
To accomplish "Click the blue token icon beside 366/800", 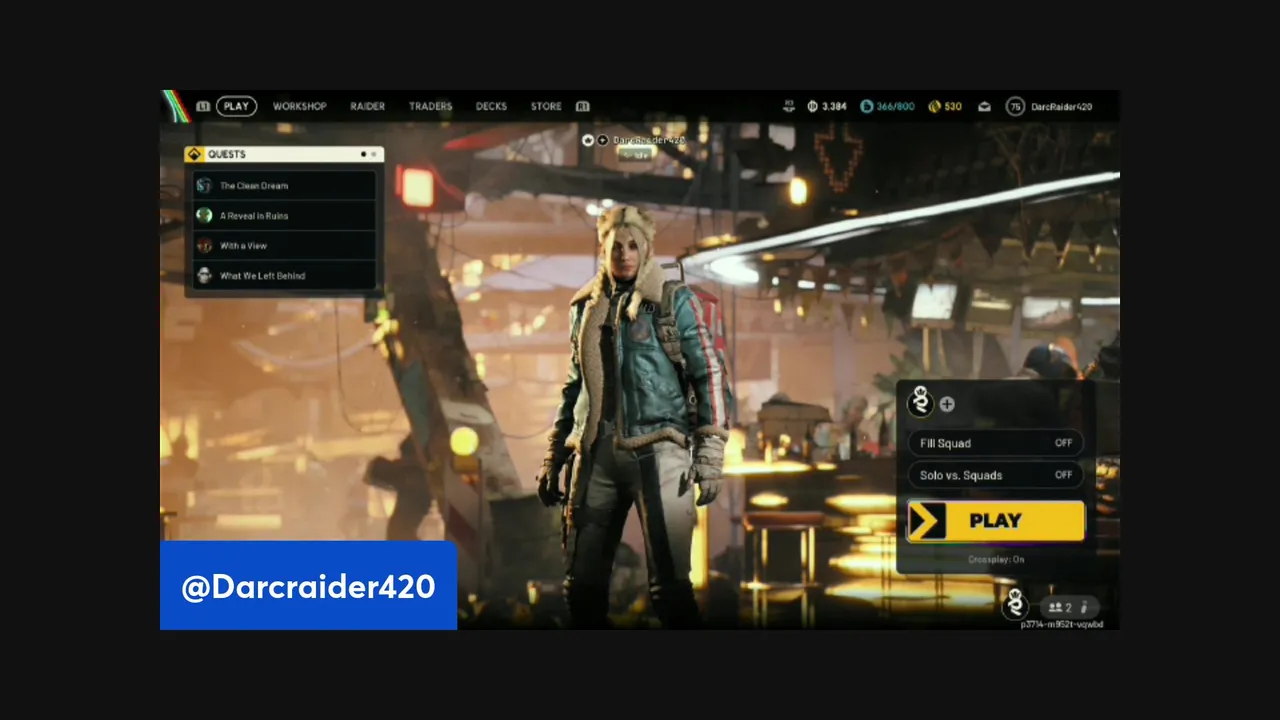I will [x=867, y=106].
